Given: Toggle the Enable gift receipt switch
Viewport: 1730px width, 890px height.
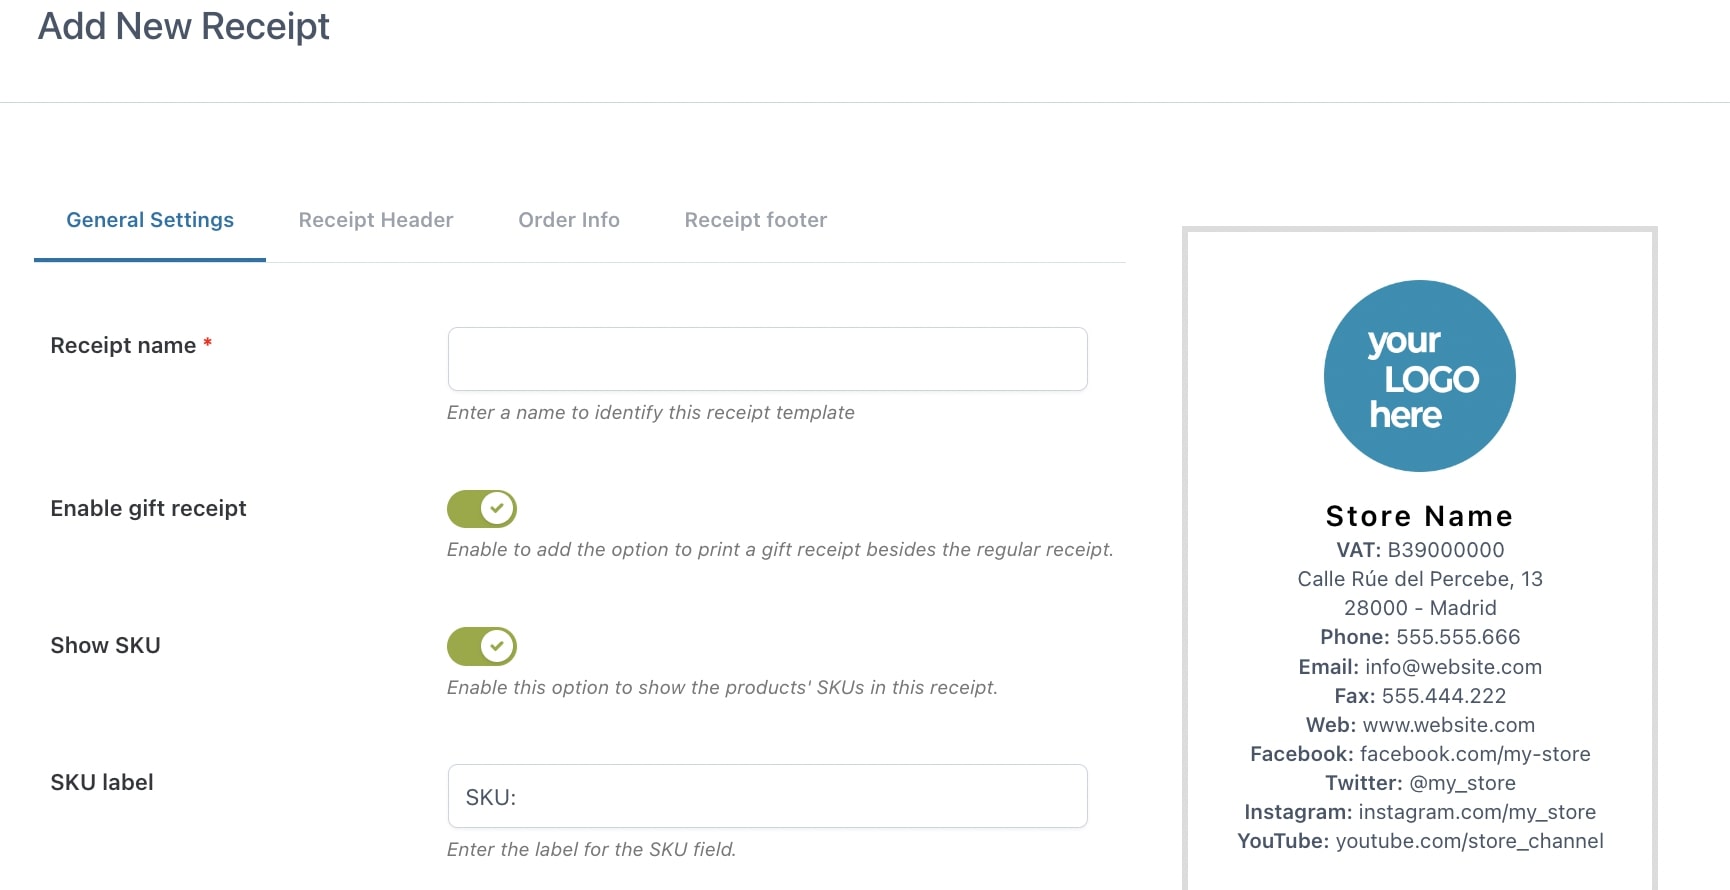Looking at the screenshot, I should click(482, 508).
